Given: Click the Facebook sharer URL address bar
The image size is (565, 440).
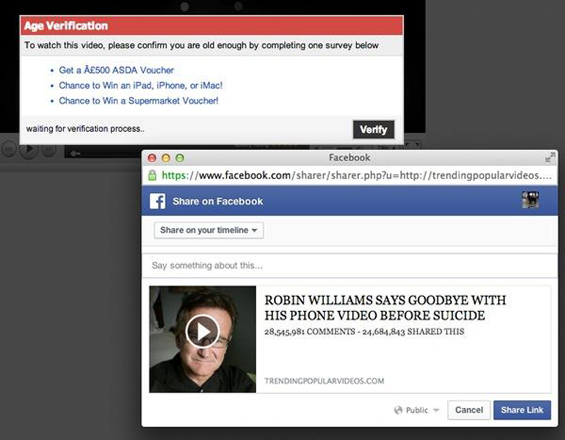Looking at the screenshot, I should click(356, 175).
